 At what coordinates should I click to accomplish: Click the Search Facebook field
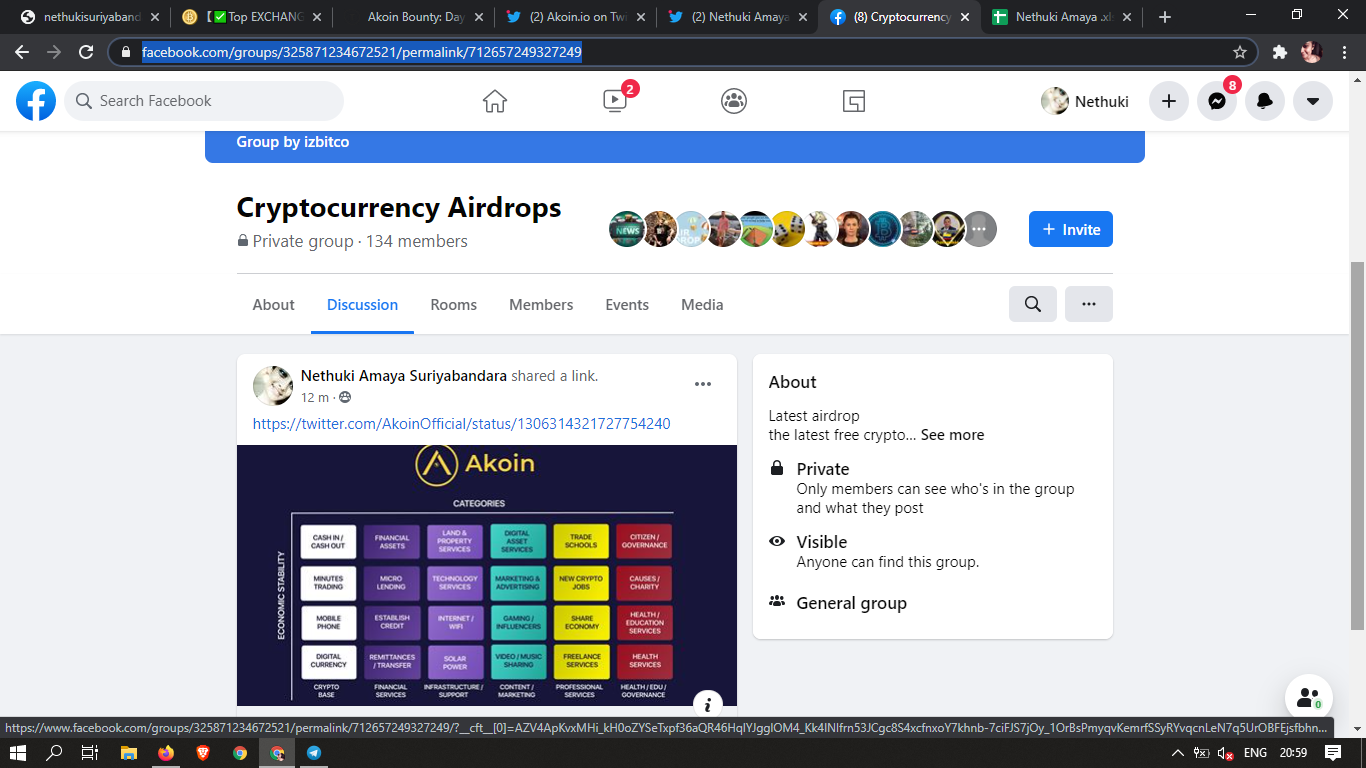coord(204,101)
